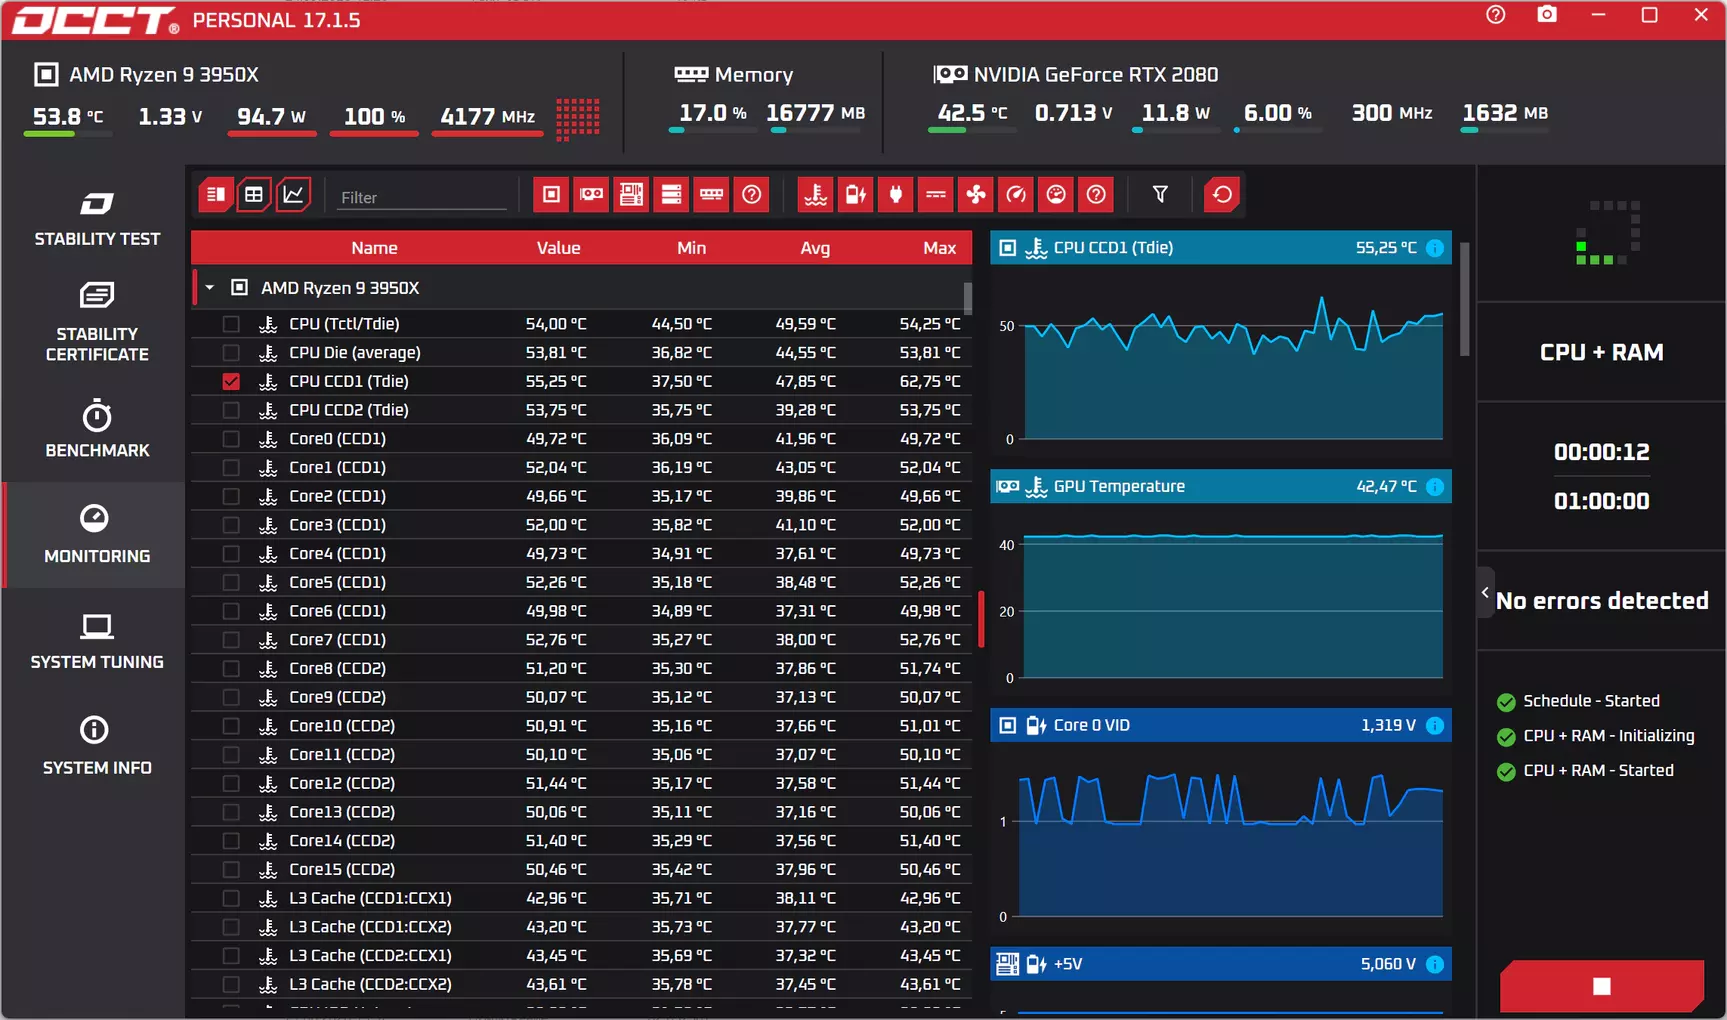The height and width of the screenshot is (1020, 1727).
Task: Toggle the power sensor type filter
Action: click(x=896, y=195)
